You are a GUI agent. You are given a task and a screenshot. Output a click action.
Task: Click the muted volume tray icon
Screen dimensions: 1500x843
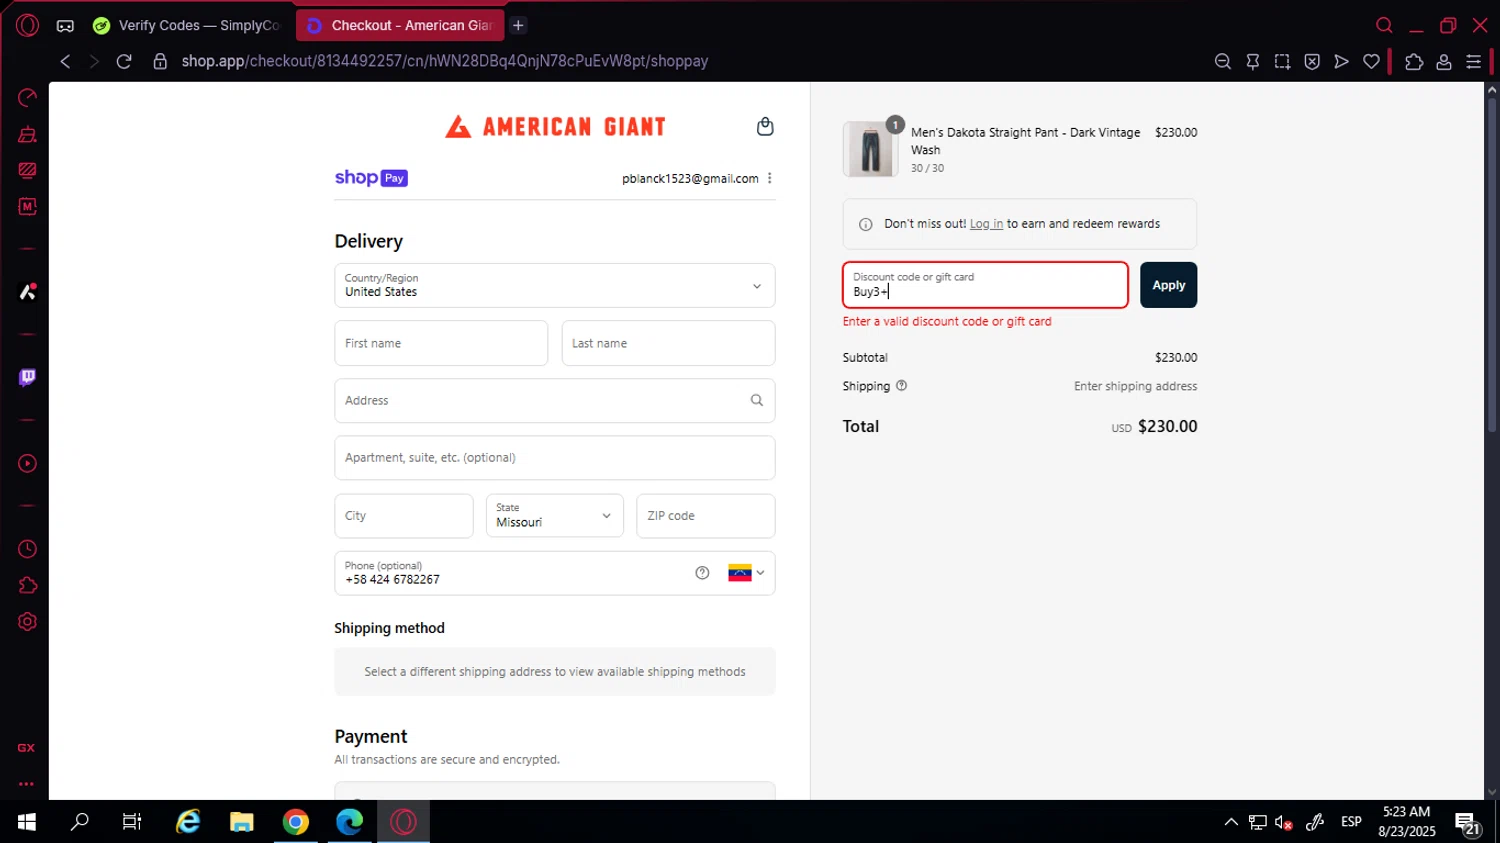(x=1285, y=822)
